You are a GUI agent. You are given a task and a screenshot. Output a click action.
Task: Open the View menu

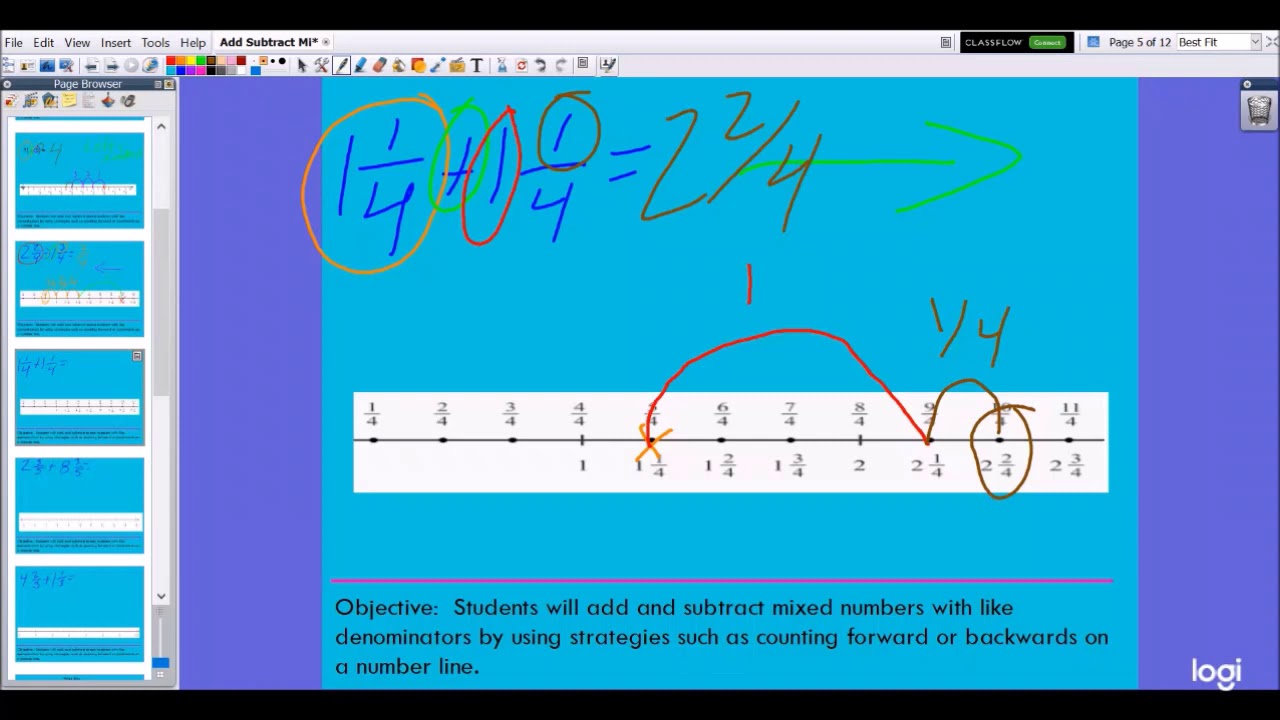tap(77, 43)
